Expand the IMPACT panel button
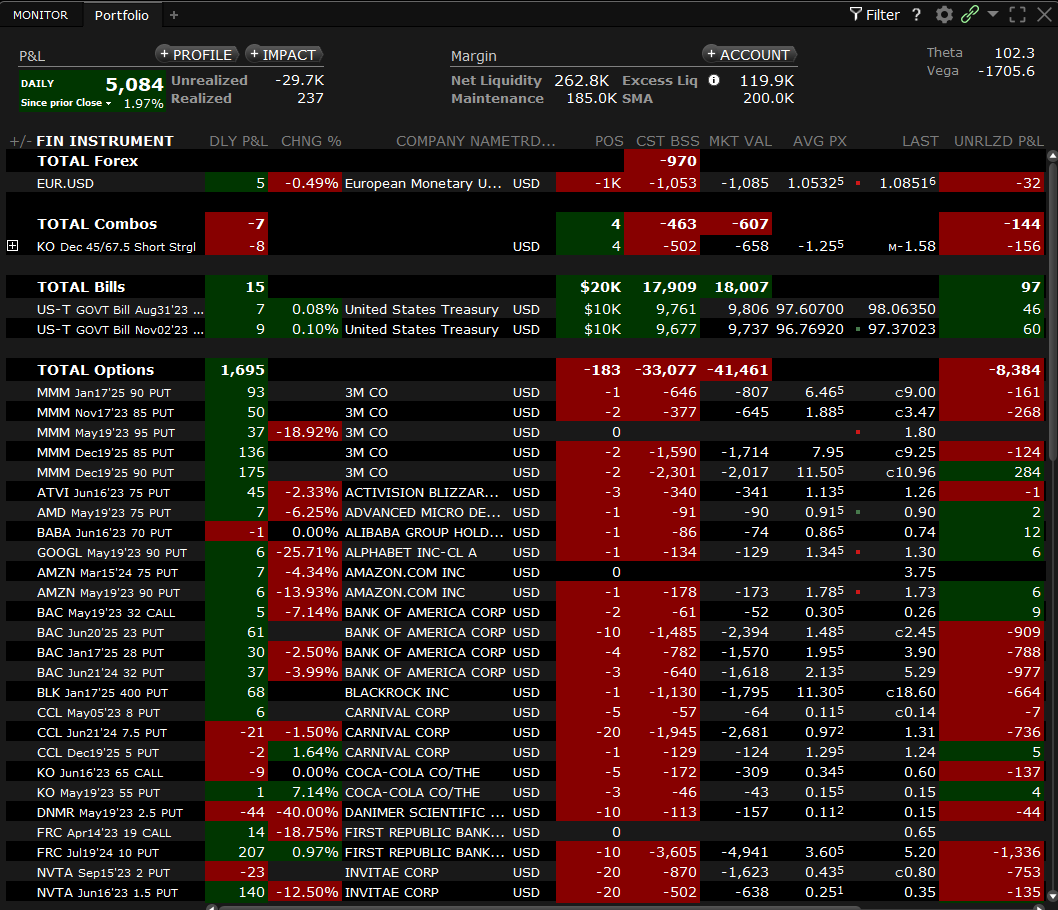 point(284,55)
